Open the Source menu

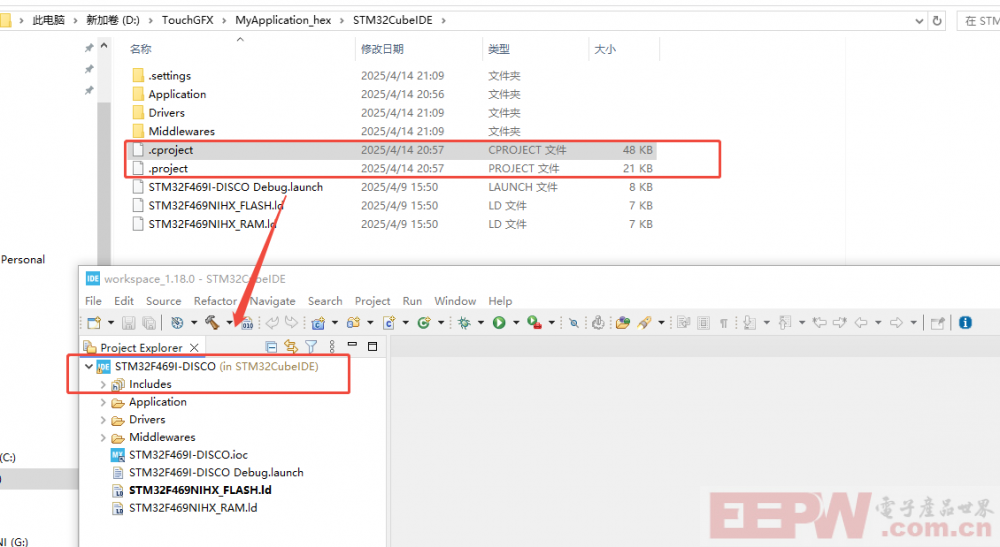[163, 301]
